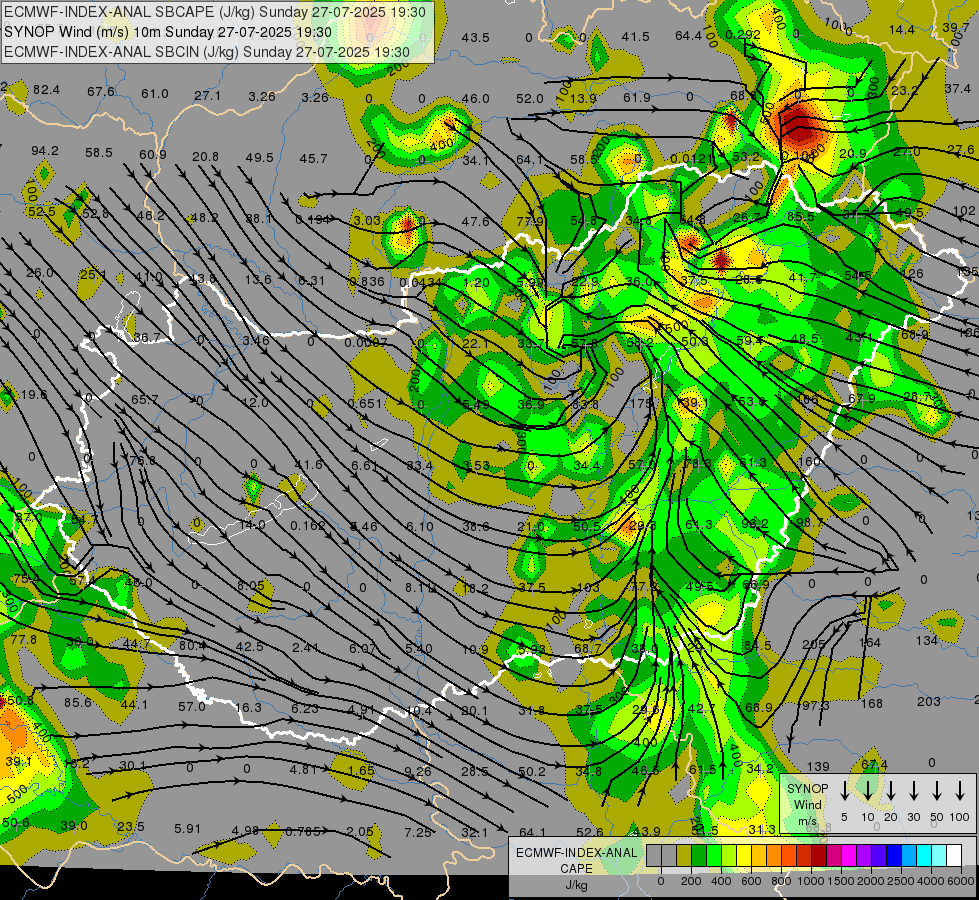Click the map value 82.4

click(x=46, y=90)
